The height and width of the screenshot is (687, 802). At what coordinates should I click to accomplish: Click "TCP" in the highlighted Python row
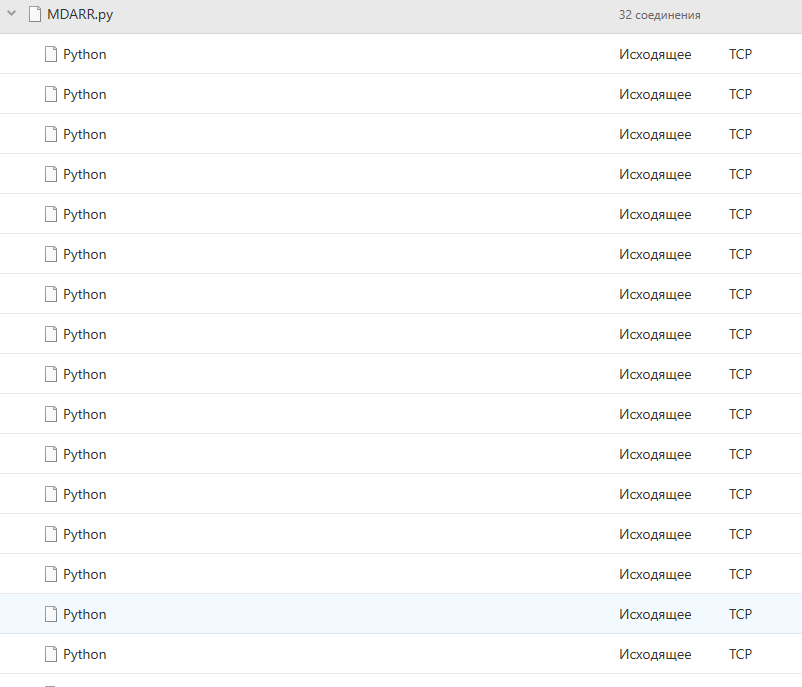[740, 614]
